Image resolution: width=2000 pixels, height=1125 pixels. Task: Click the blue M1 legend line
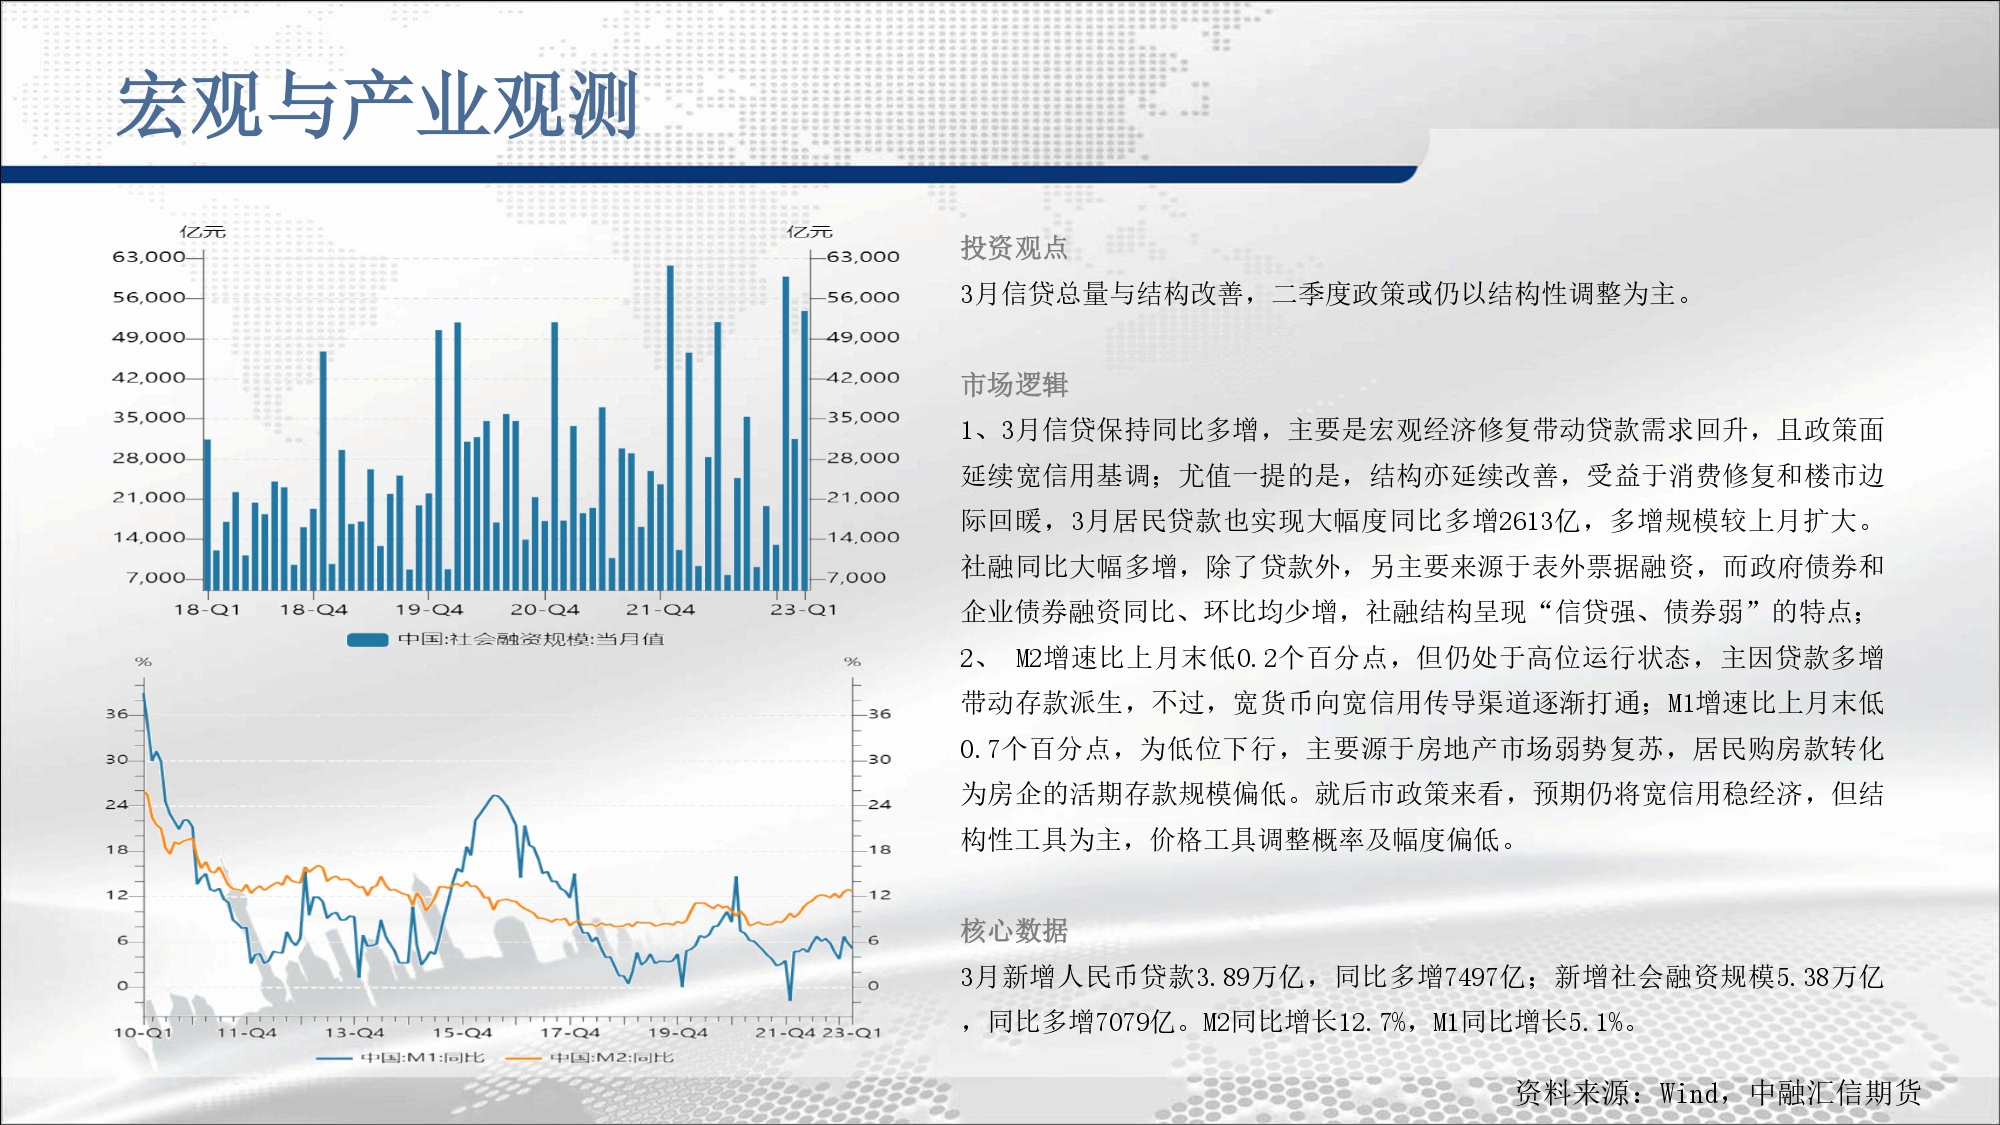point(334,1058)
